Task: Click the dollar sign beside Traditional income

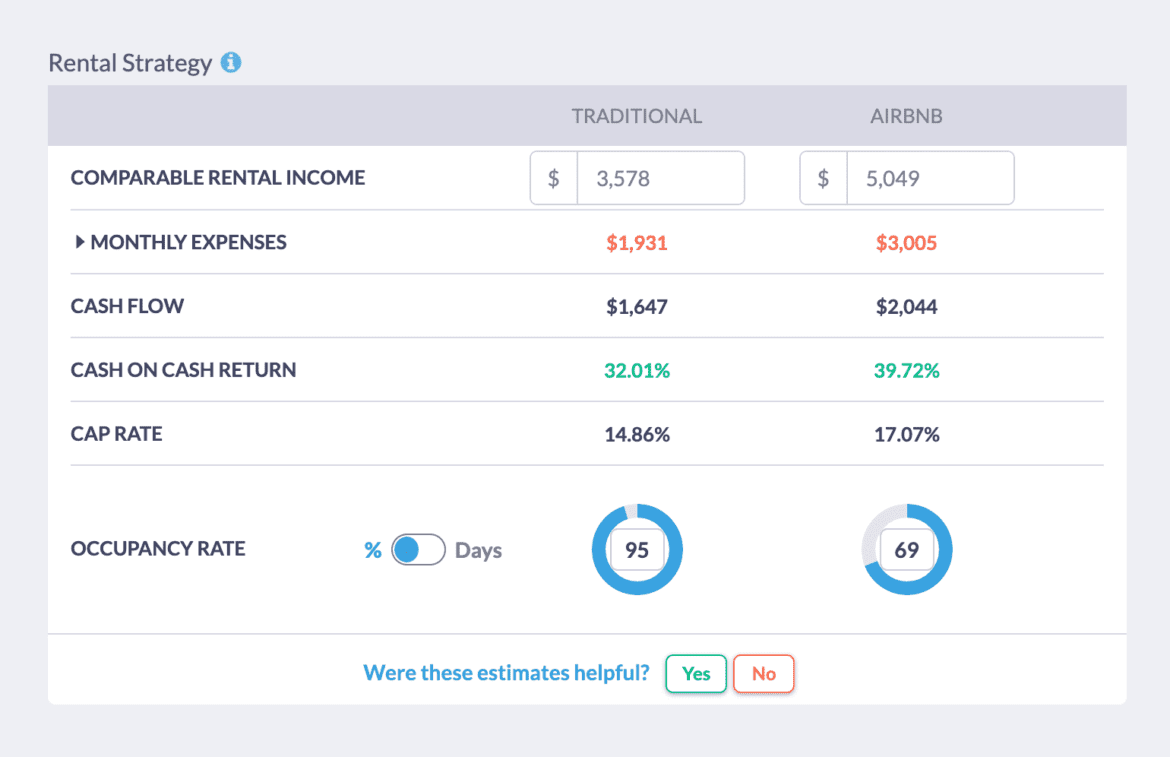Action: tap(554, 177)
